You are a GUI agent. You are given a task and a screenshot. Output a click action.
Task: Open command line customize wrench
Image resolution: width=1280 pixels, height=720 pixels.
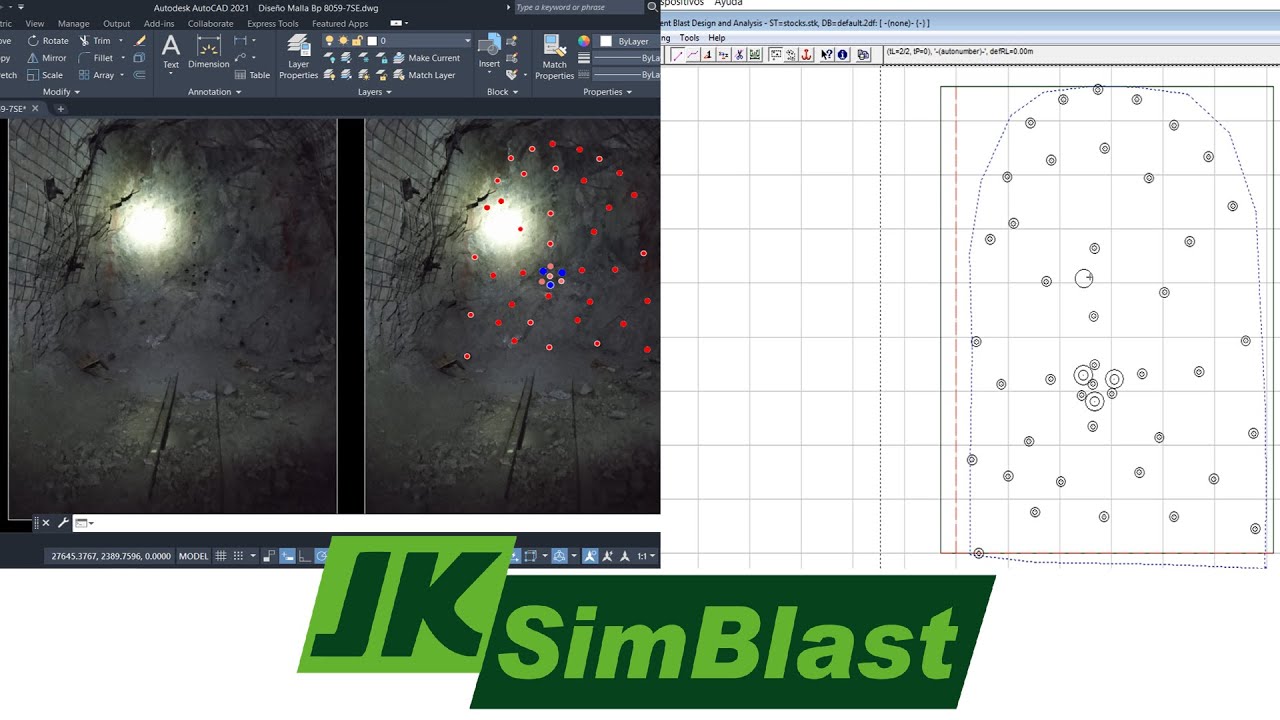click(x=62, y=523)
